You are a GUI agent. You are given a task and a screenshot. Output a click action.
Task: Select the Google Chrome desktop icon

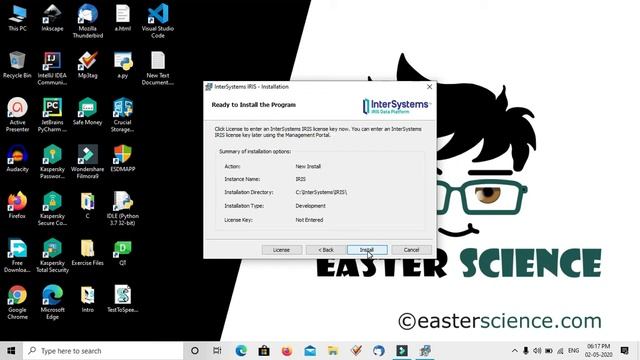(x=17, y=302)
